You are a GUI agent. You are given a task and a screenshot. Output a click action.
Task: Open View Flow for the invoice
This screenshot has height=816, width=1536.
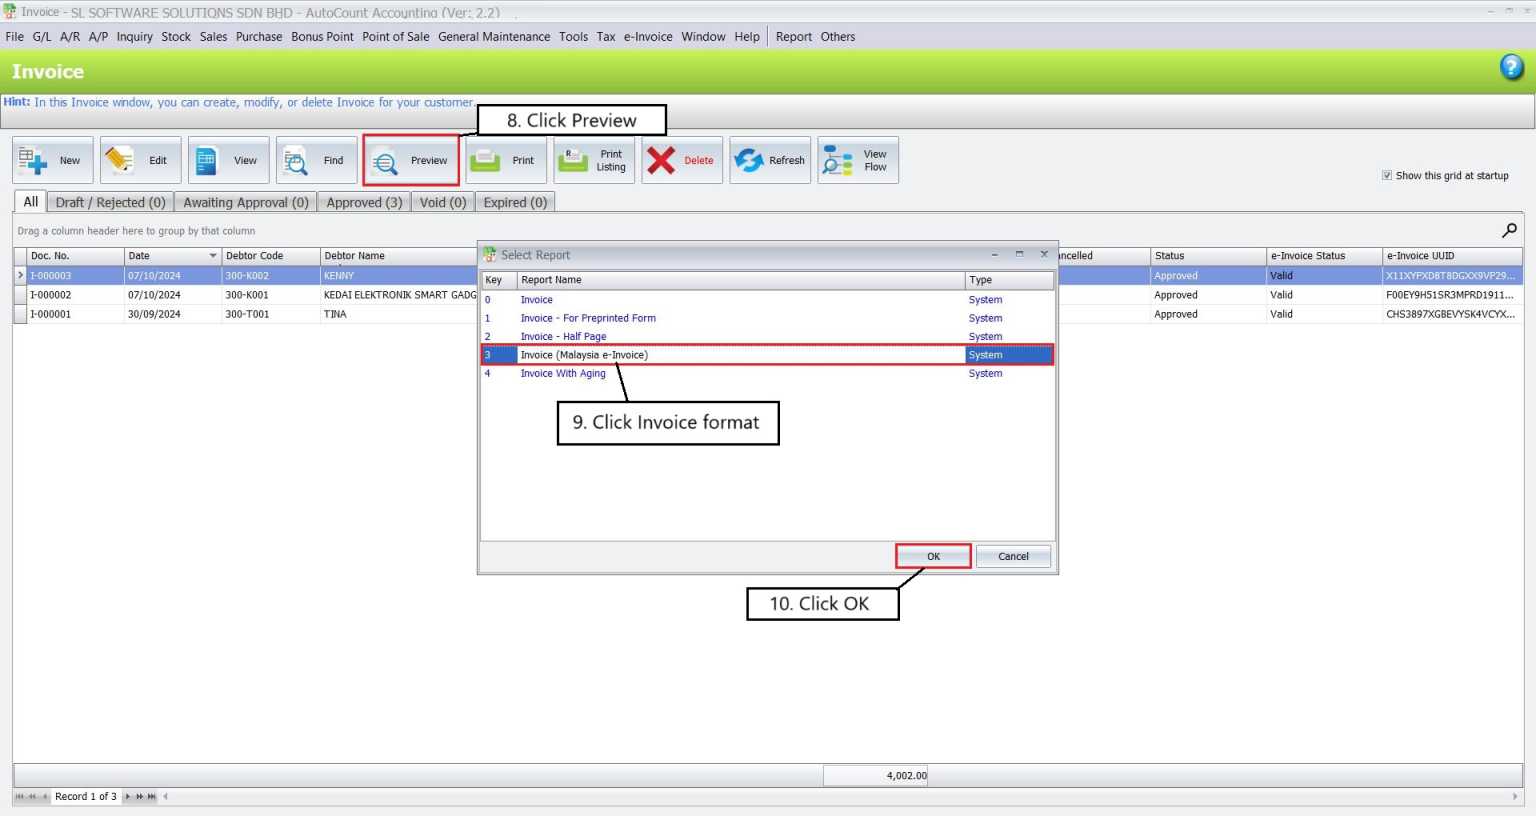coord(858,160)
